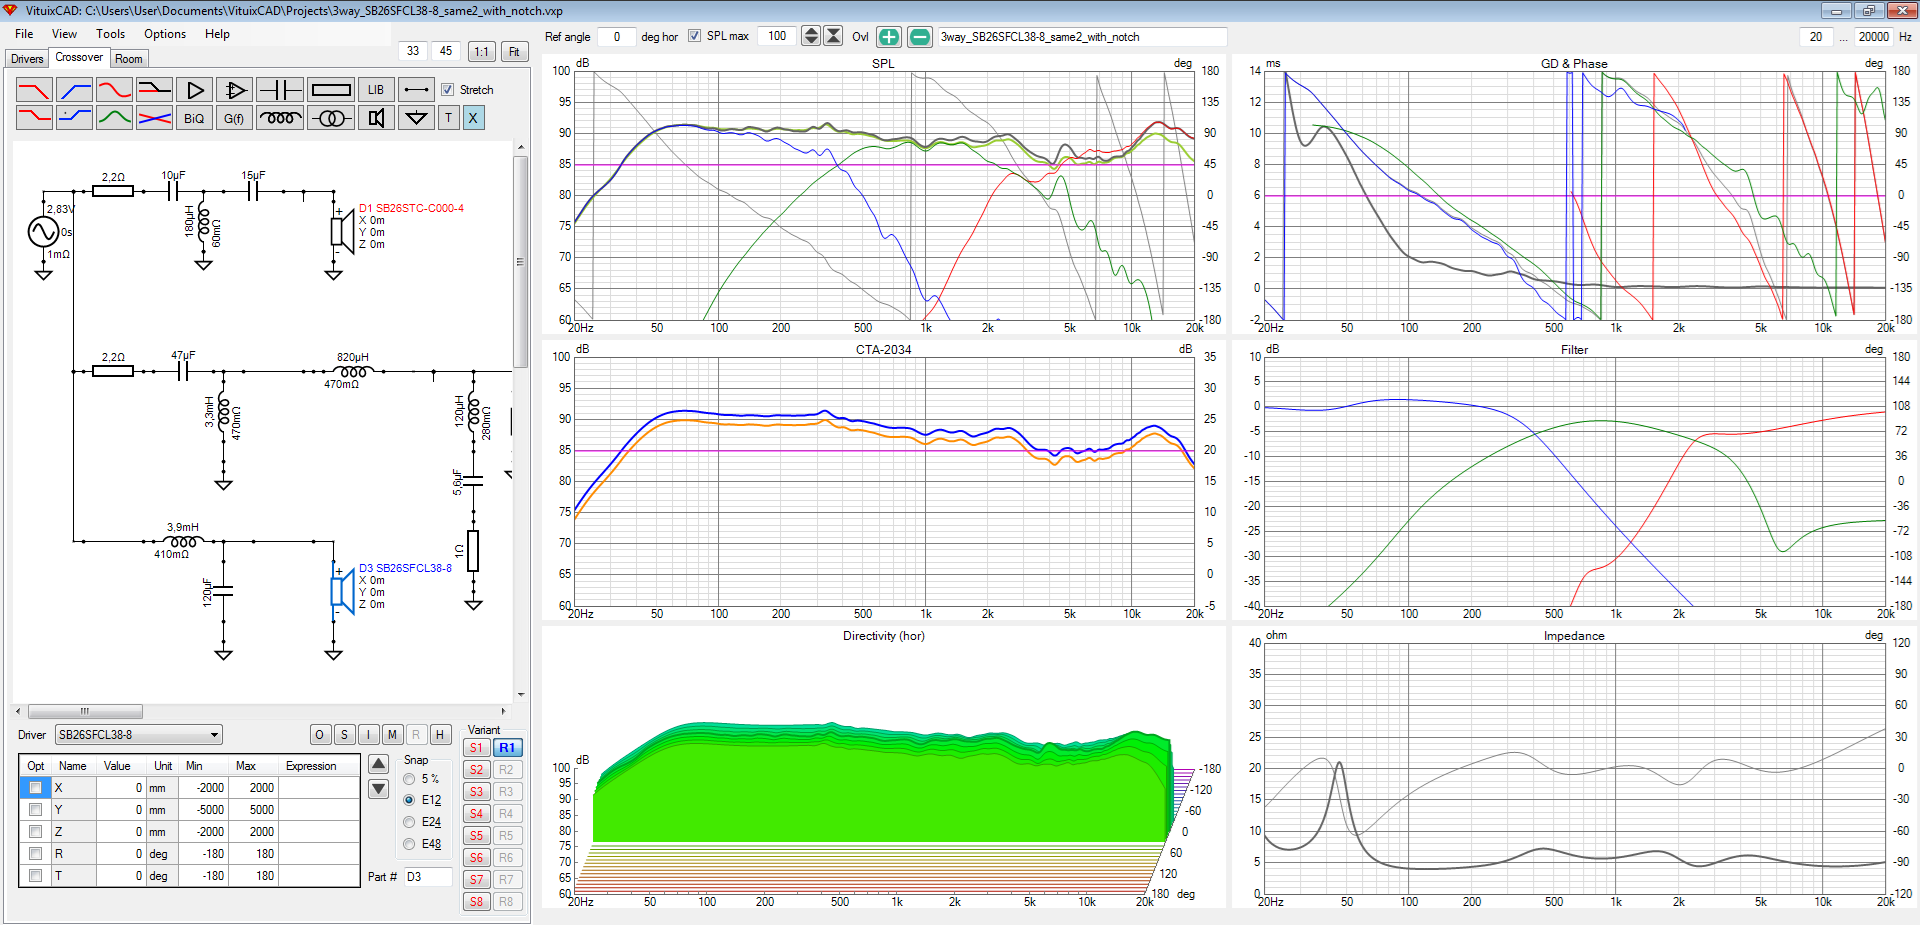This screenshot has height=925, width=1920.
Task: Add a loudspeaker driver component
Action: (x=376, y=118)
